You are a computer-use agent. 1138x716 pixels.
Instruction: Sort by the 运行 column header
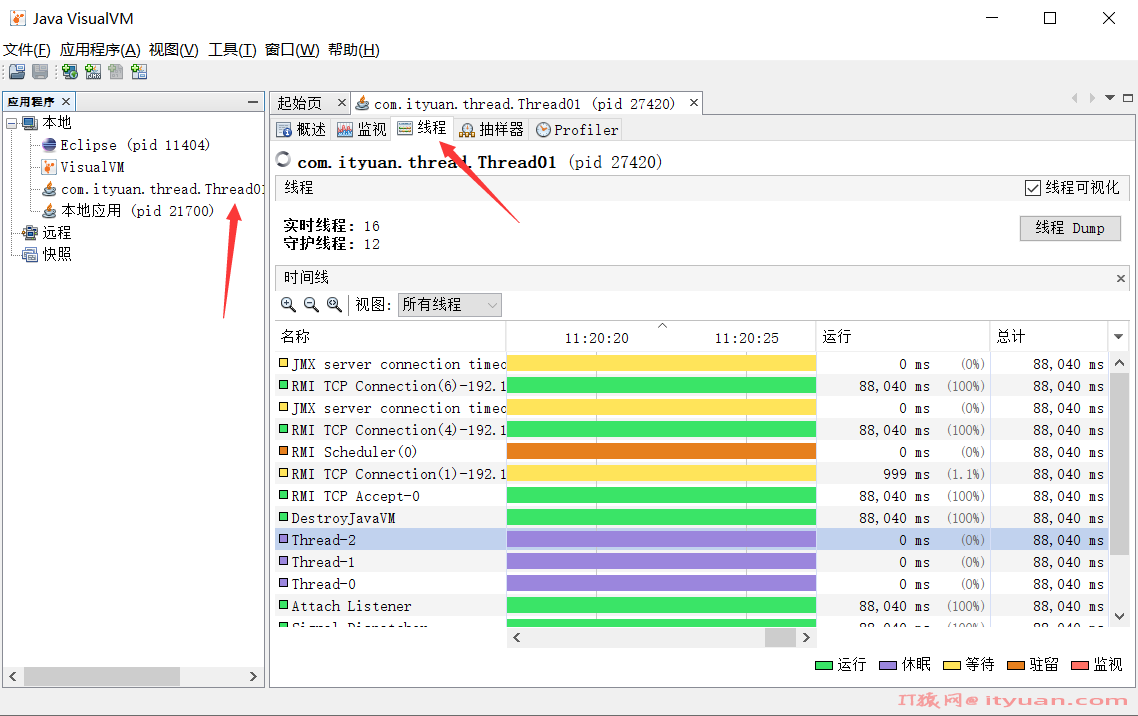point(903,337)
